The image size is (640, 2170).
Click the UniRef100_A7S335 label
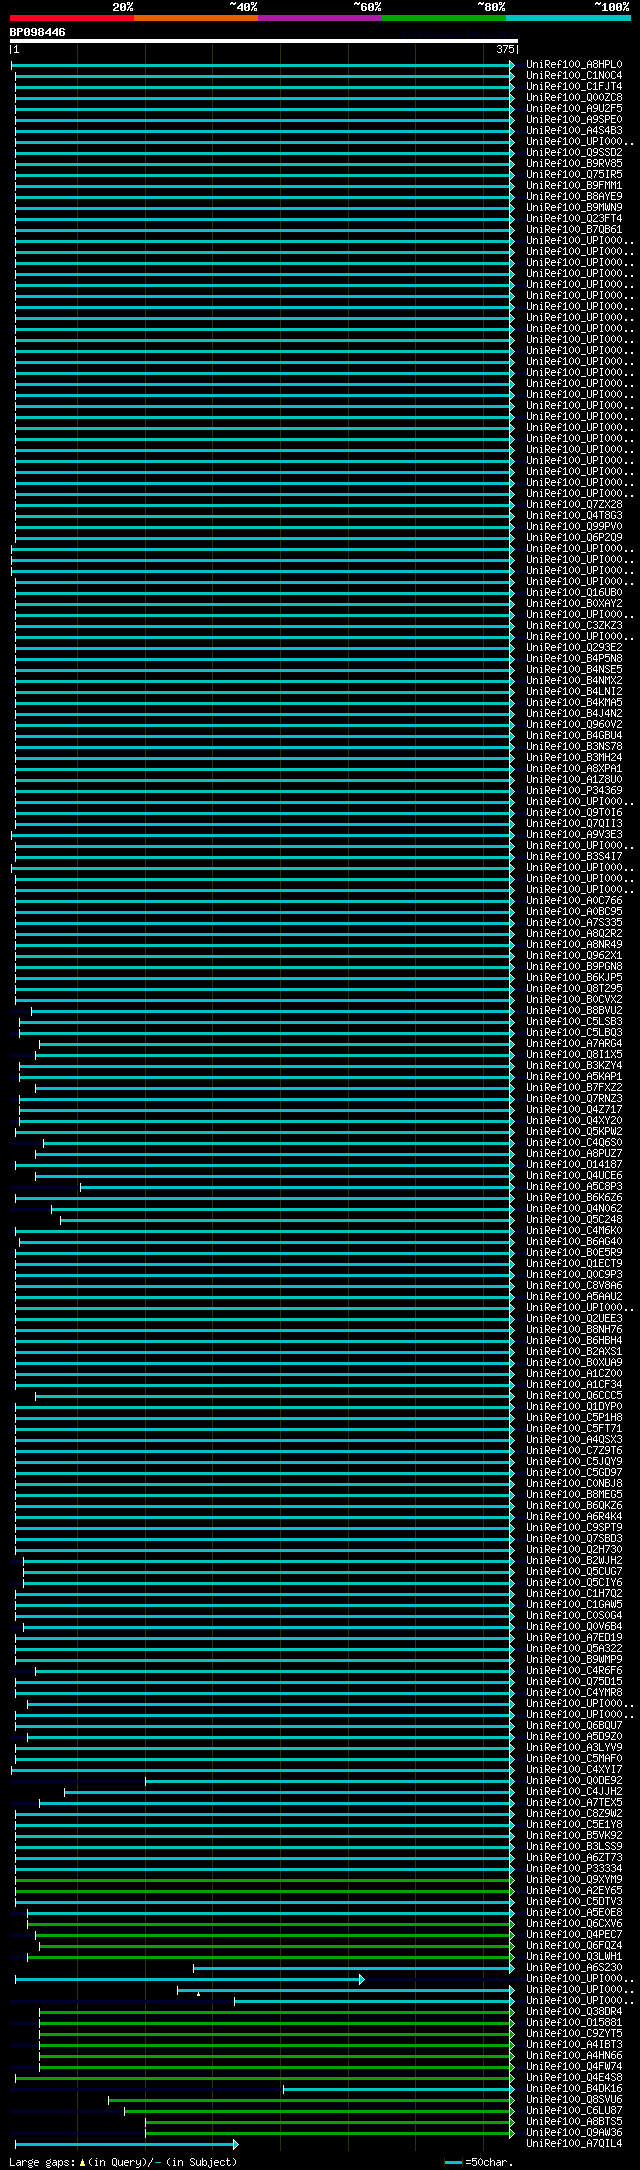tap(574, 923)
